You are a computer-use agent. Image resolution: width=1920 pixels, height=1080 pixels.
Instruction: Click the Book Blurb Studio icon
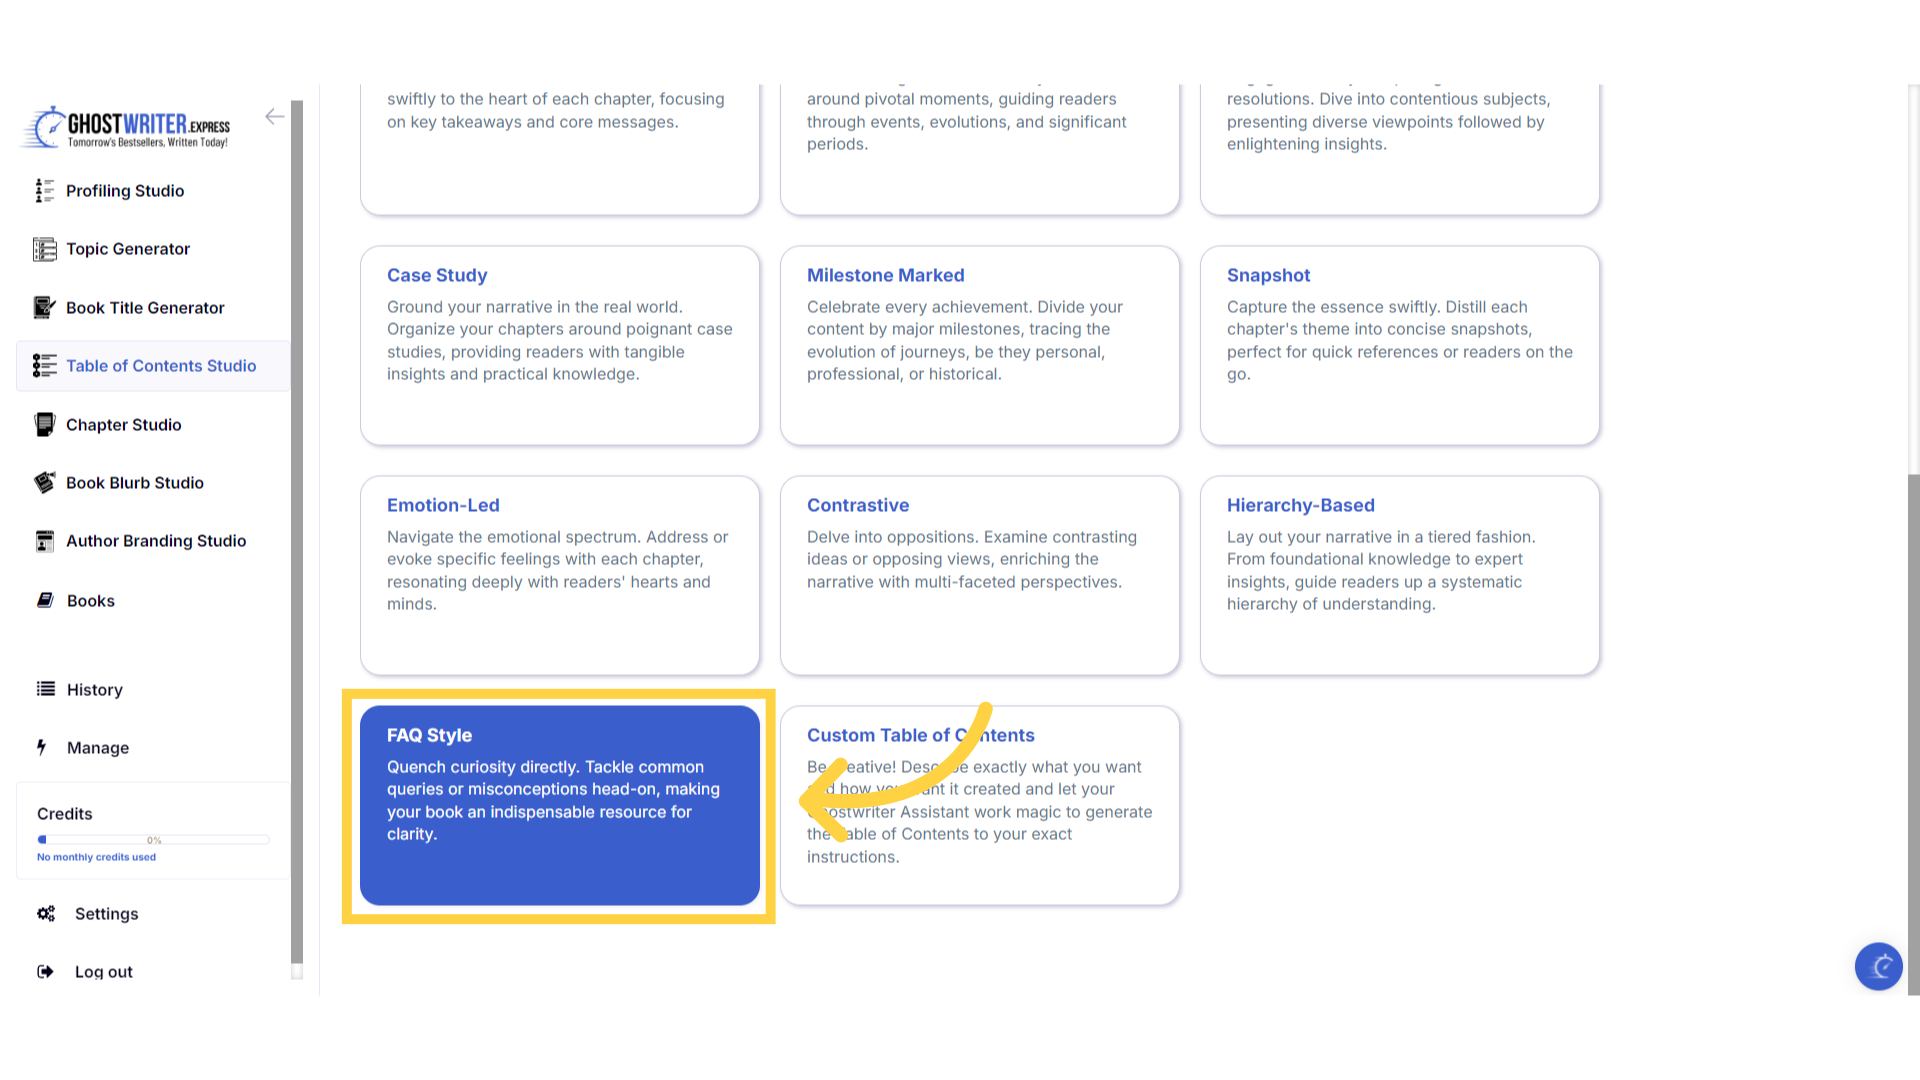pyautogui.click(x=44, y=483)
